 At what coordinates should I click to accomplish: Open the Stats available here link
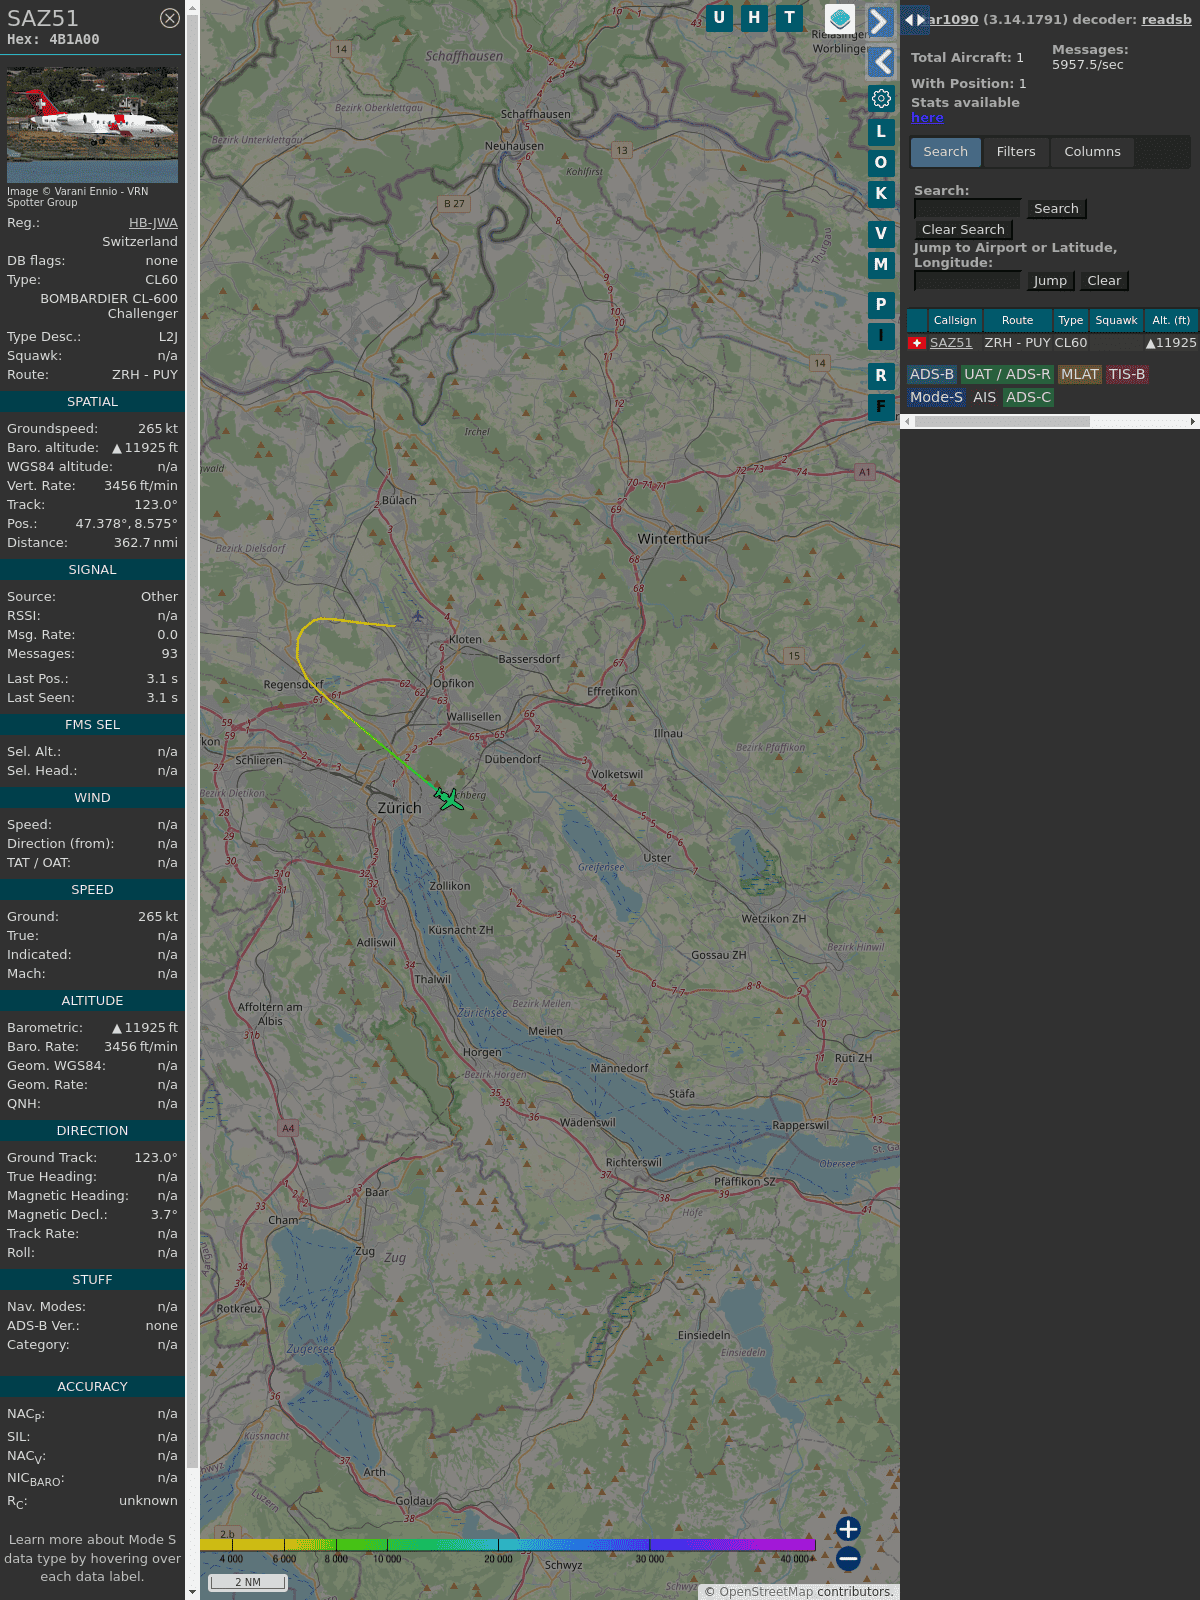[x=927, y=117]
